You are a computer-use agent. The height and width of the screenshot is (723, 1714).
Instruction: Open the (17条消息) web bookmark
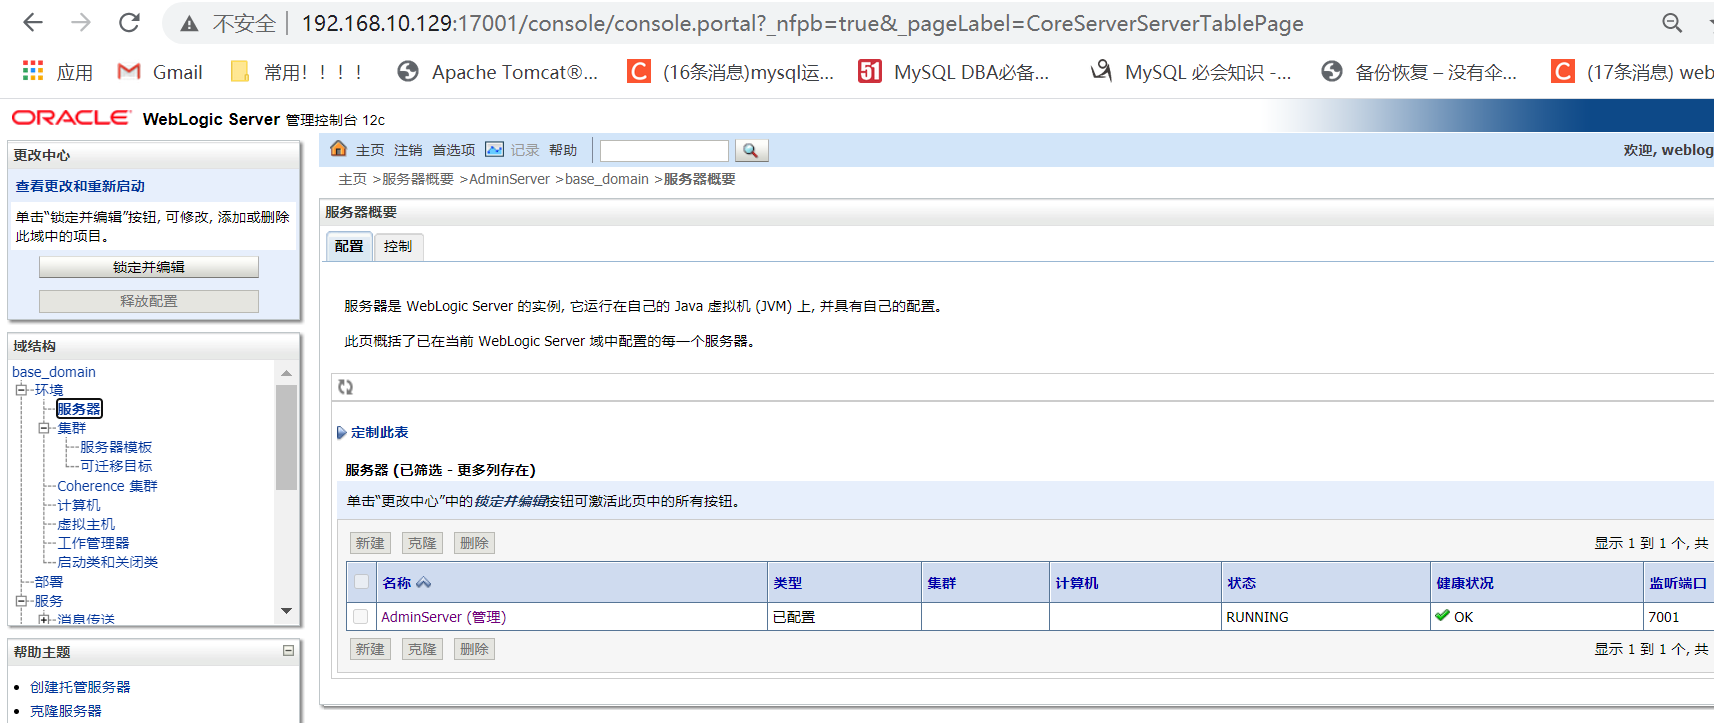1632,72
